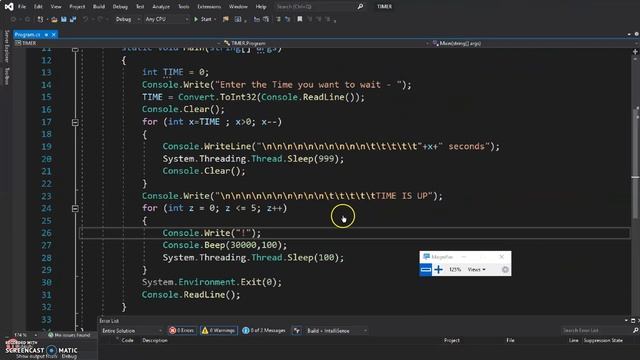Click the uncomment lines toolbar icon
The height and width of the screenshot is (360, 640).
(x=288, y=19)
